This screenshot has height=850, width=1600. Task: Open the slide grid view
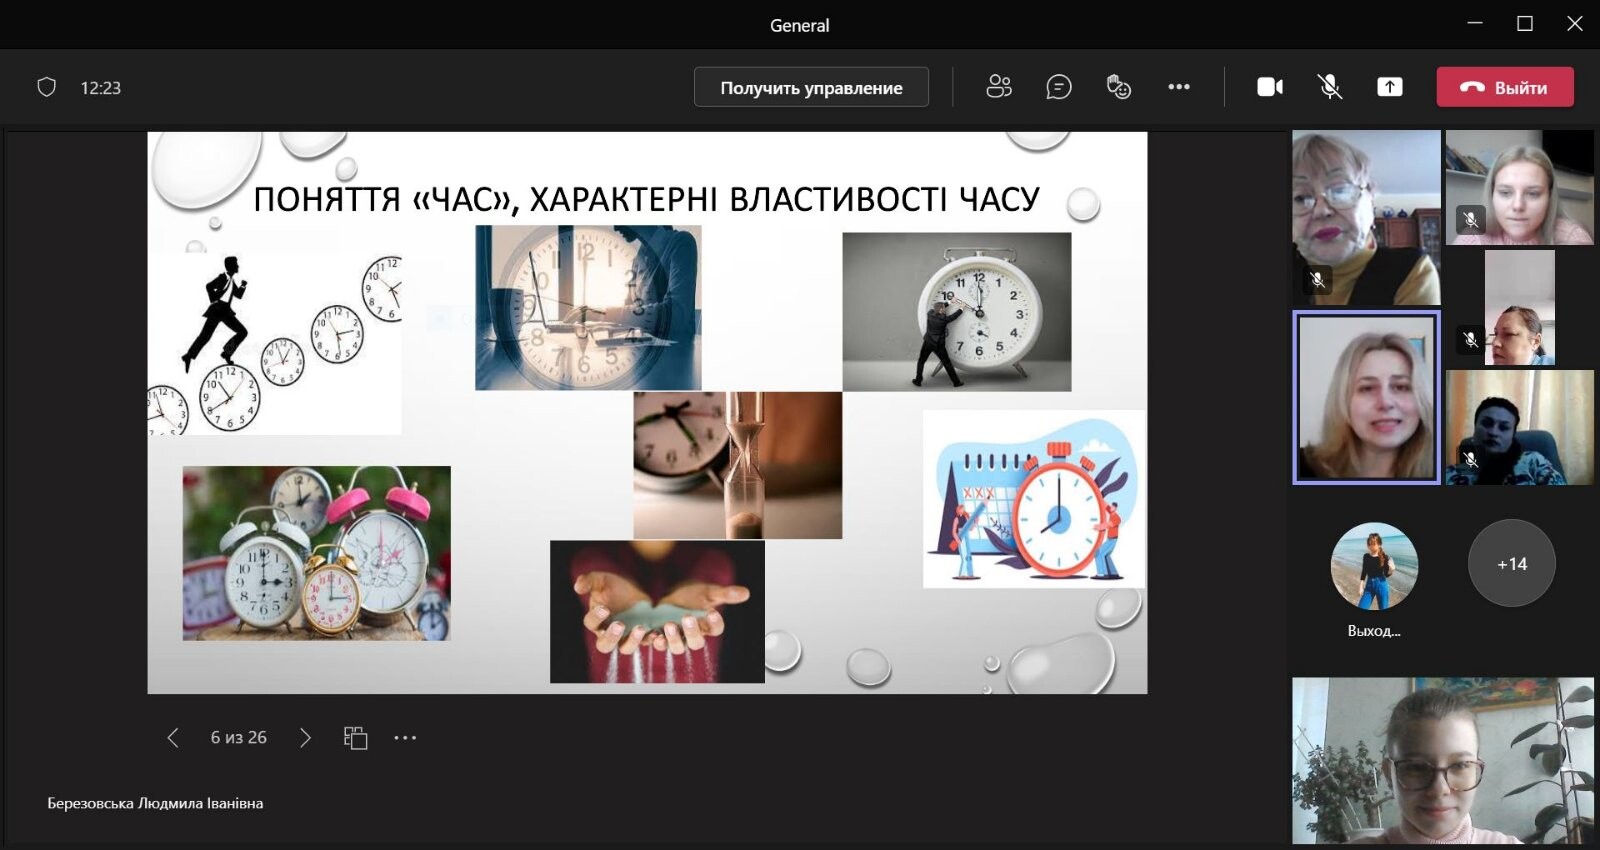355,738
